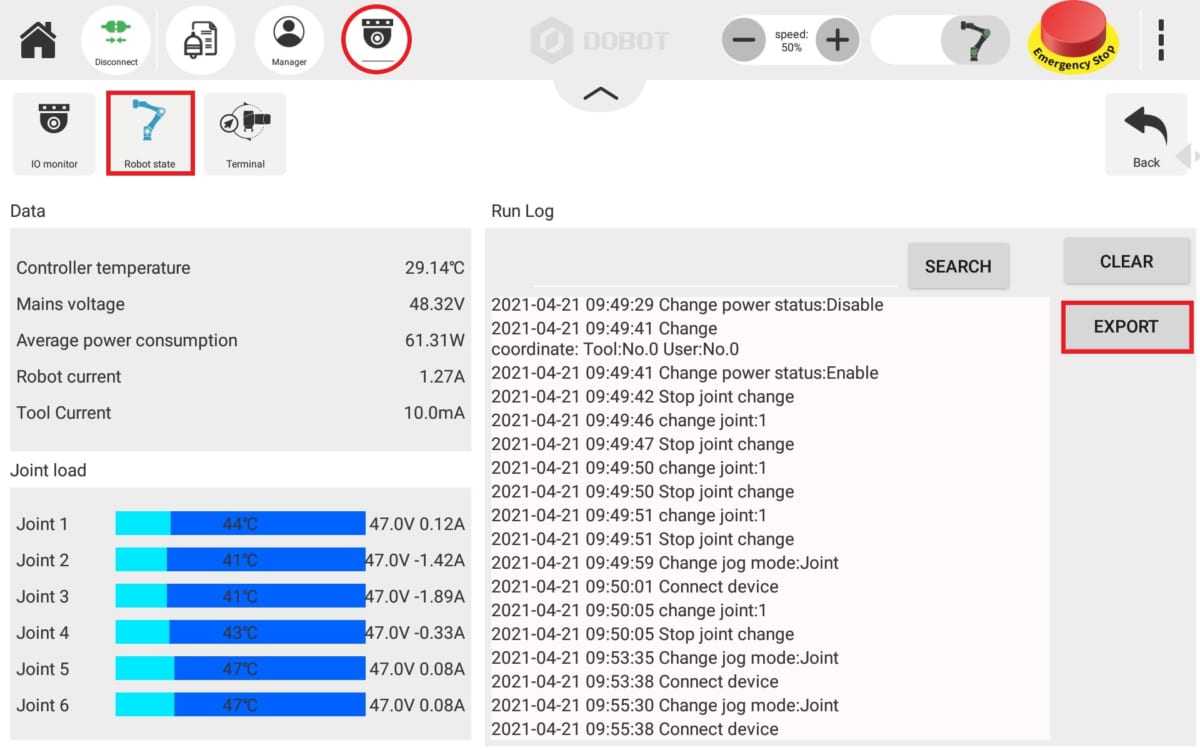This screenshot has width=1200, height=750.
Task: Click the SEARCH button in Run Log
Action: [x=957, y=266]
